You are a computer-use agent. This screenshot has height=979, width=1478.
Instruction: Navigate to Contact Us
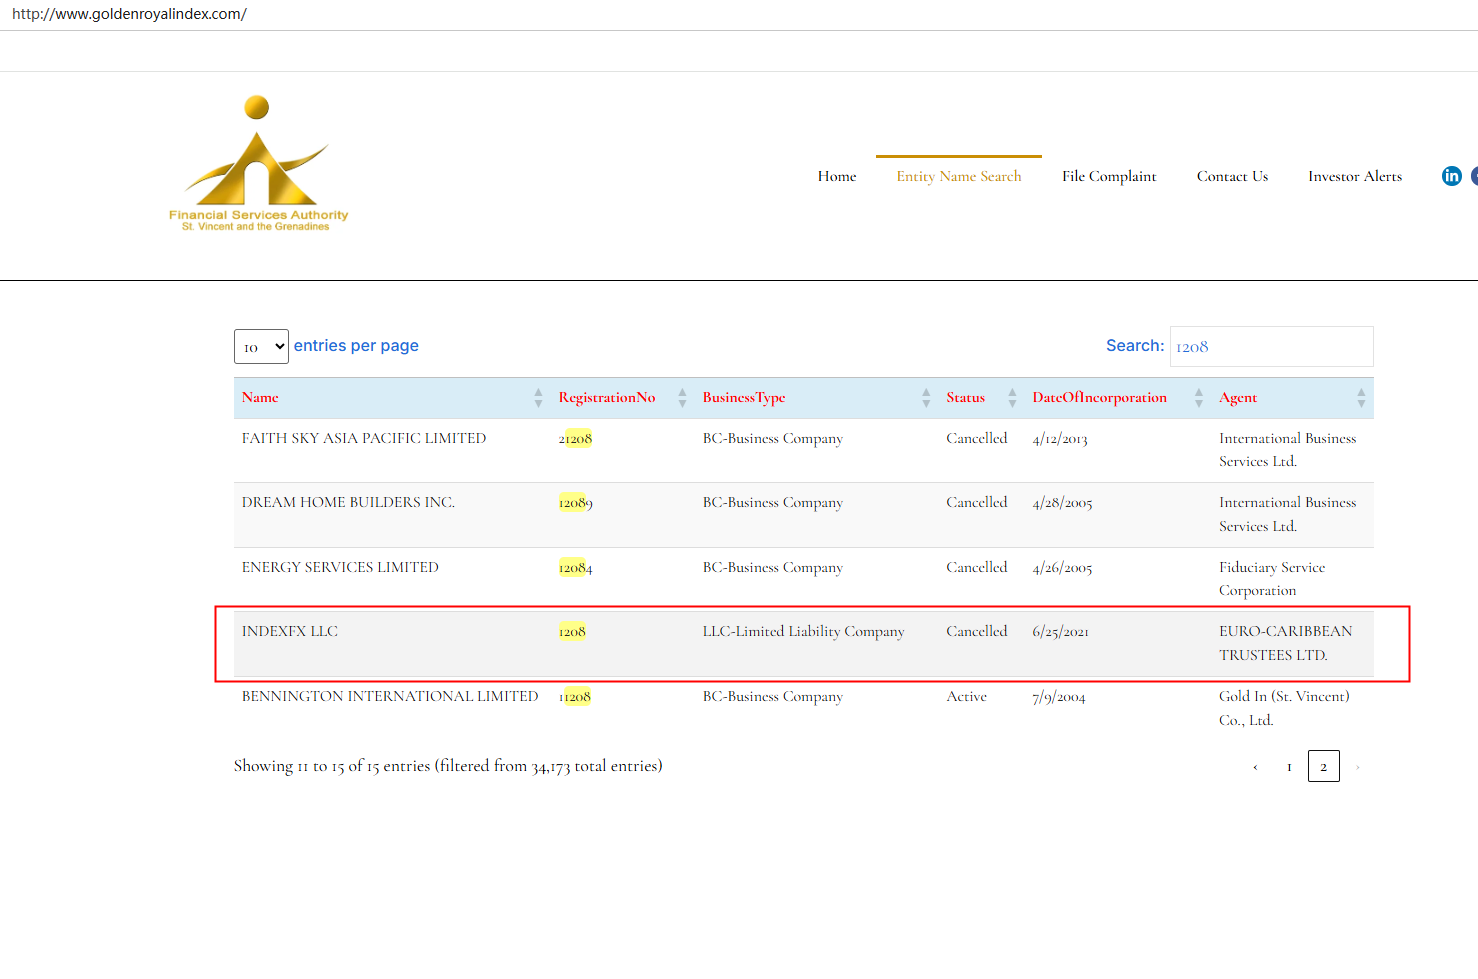pyautogui.click(x=1232, y=176)
